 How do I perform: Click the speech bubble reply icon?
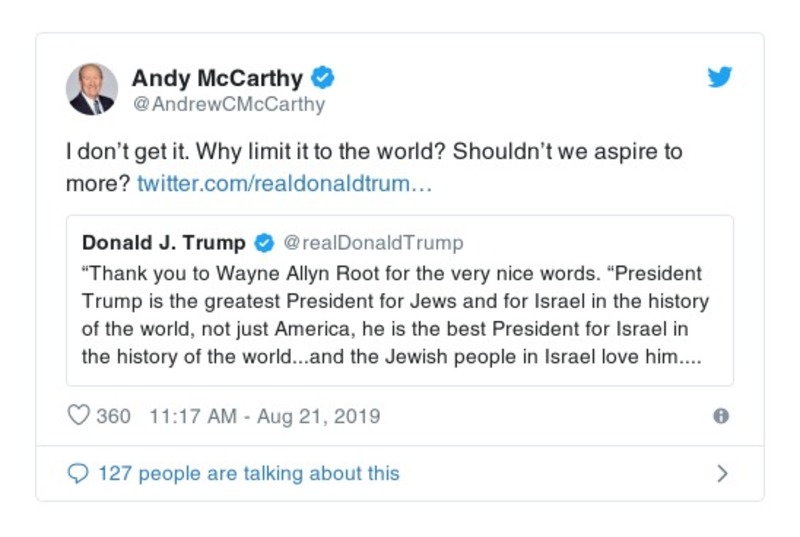click(x=77, y=474)
